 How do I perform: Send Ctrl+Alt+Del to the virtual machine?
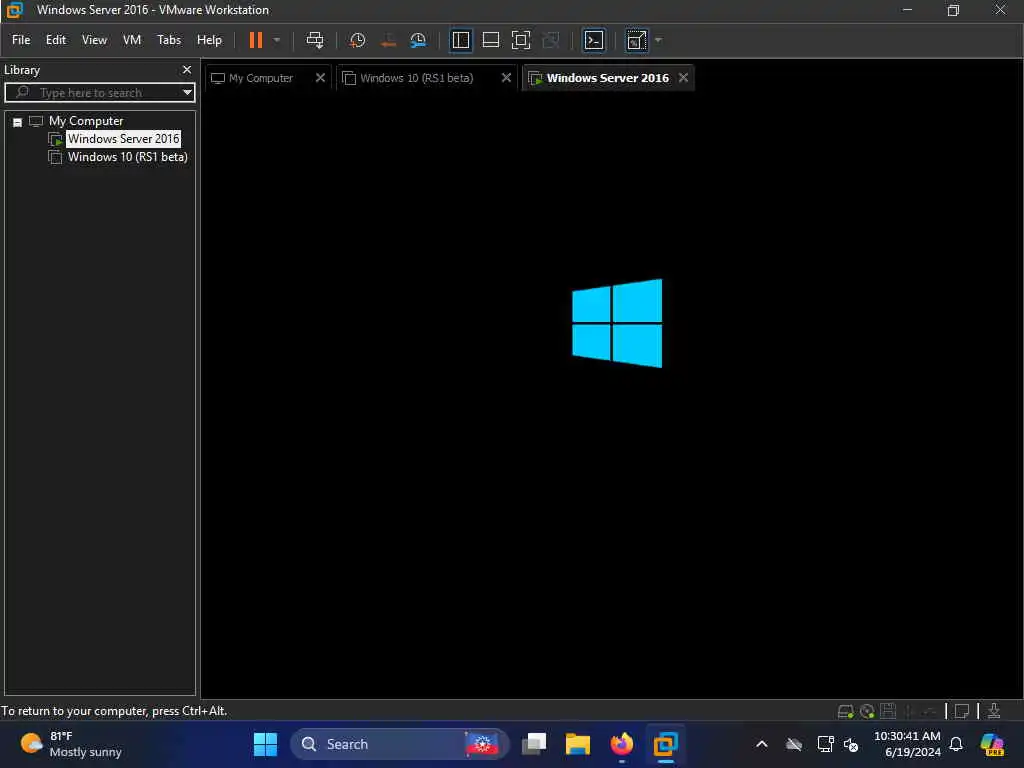pyautogui.click(x=315, y=40)
